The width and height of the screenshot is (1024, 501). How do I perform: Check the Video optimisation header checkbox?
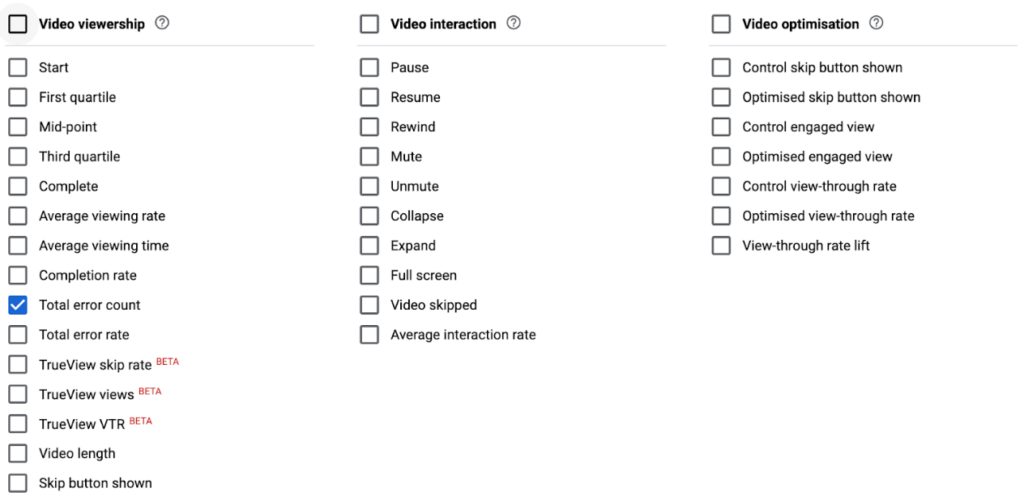click(x=721, y=24)
